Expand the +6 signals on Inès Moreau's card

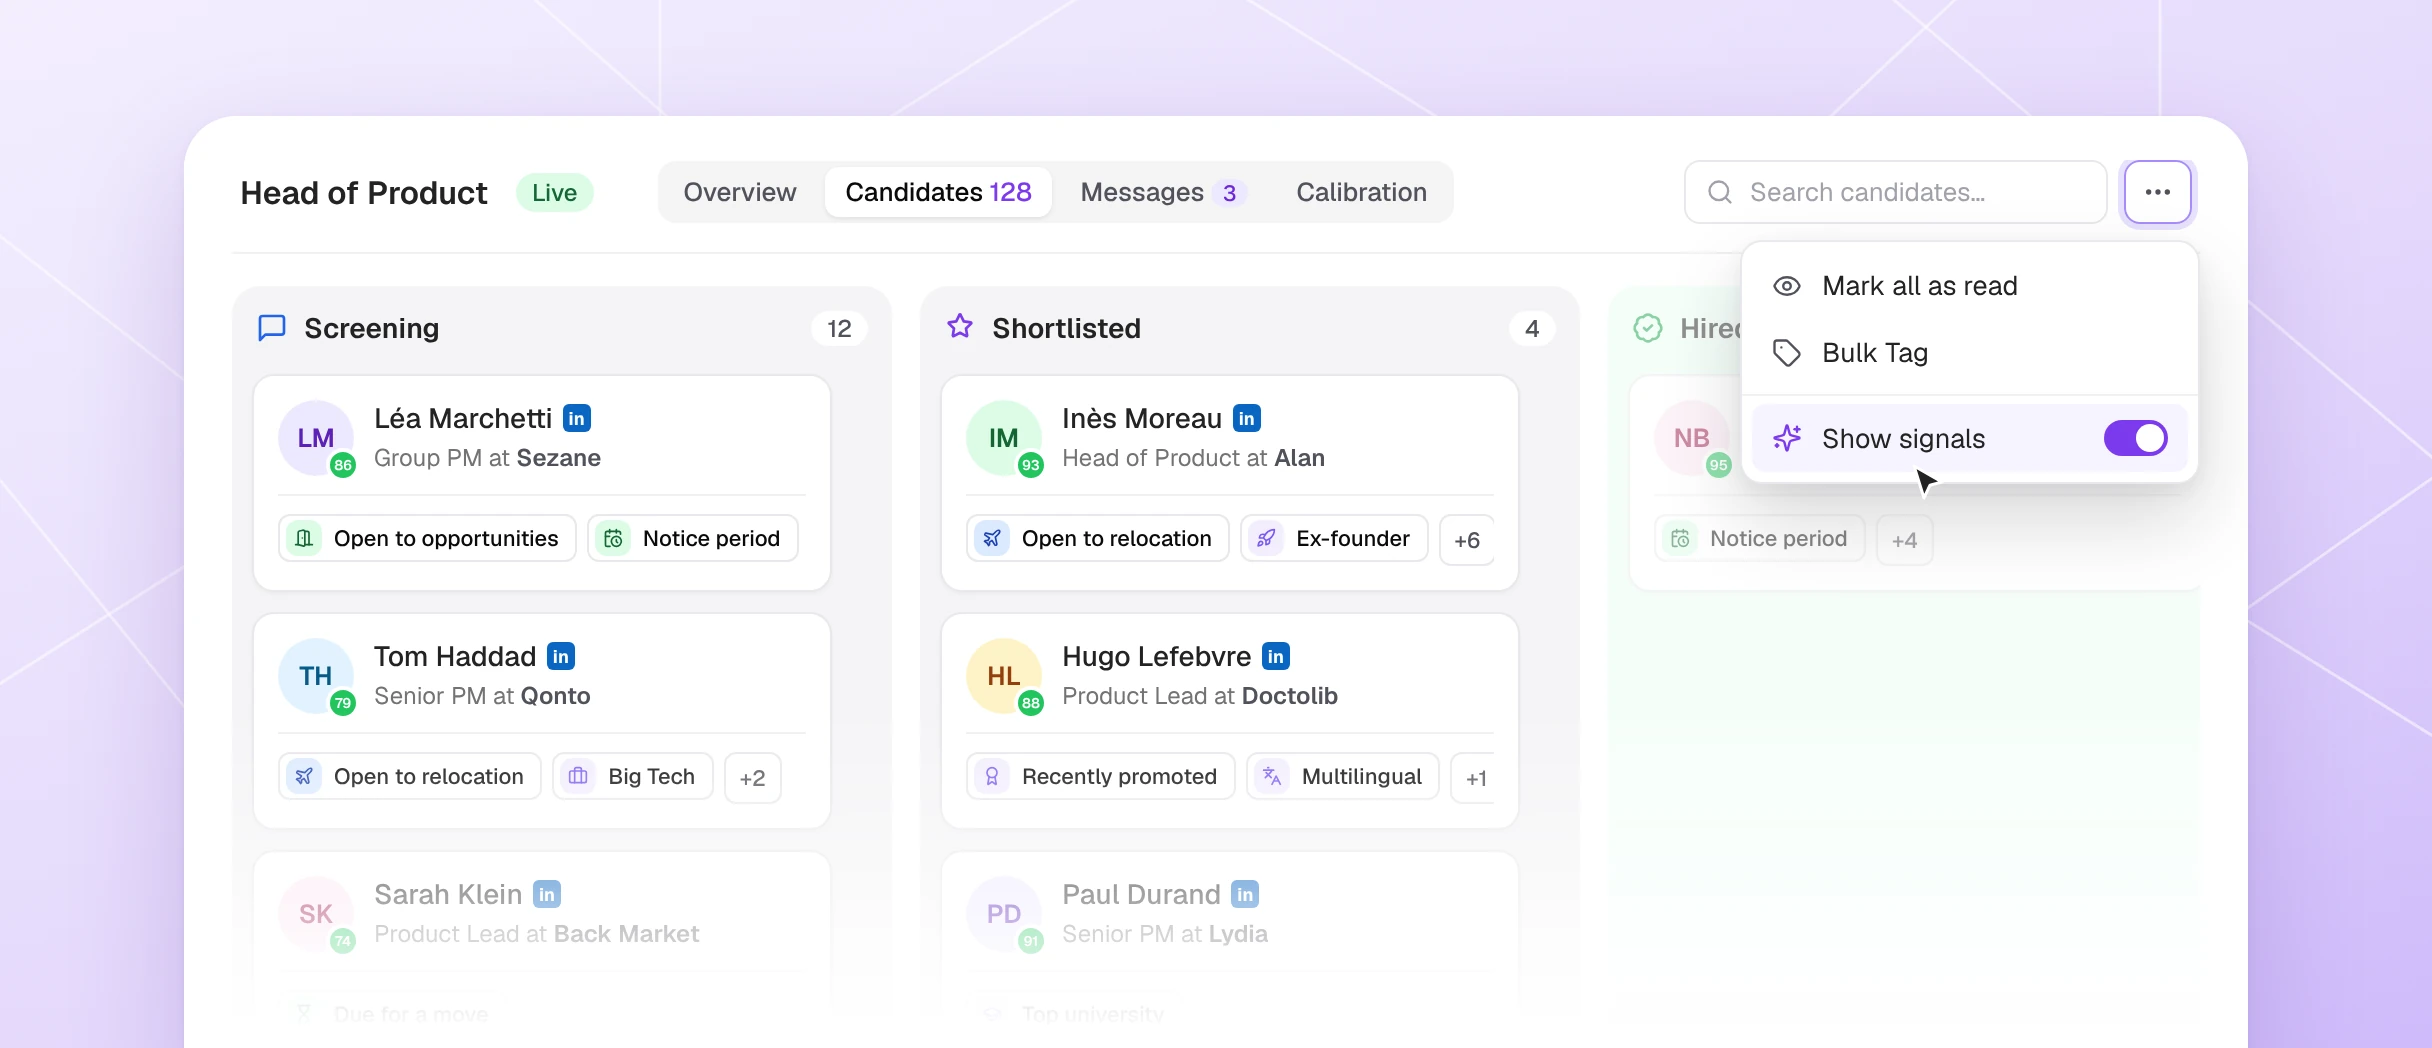coord(1467,540)
